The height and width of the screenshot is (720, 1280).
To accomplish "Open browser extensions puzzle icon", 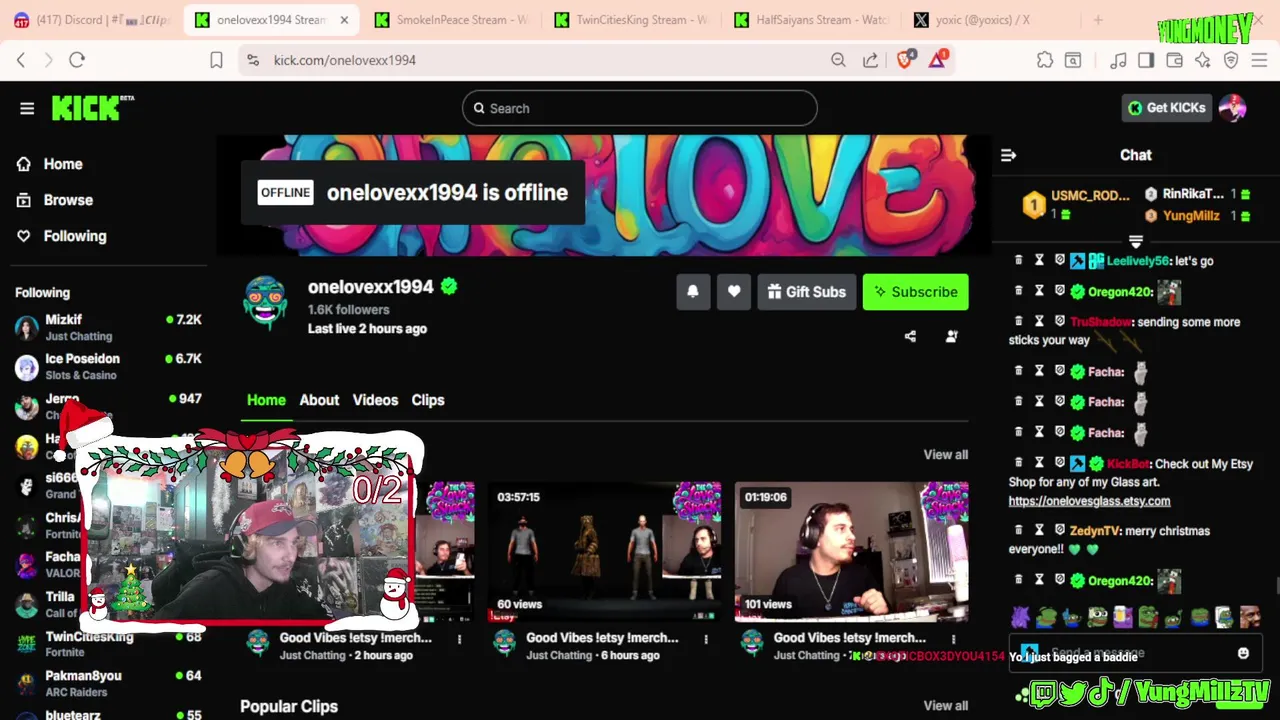I will click(x=1045, y=60).
